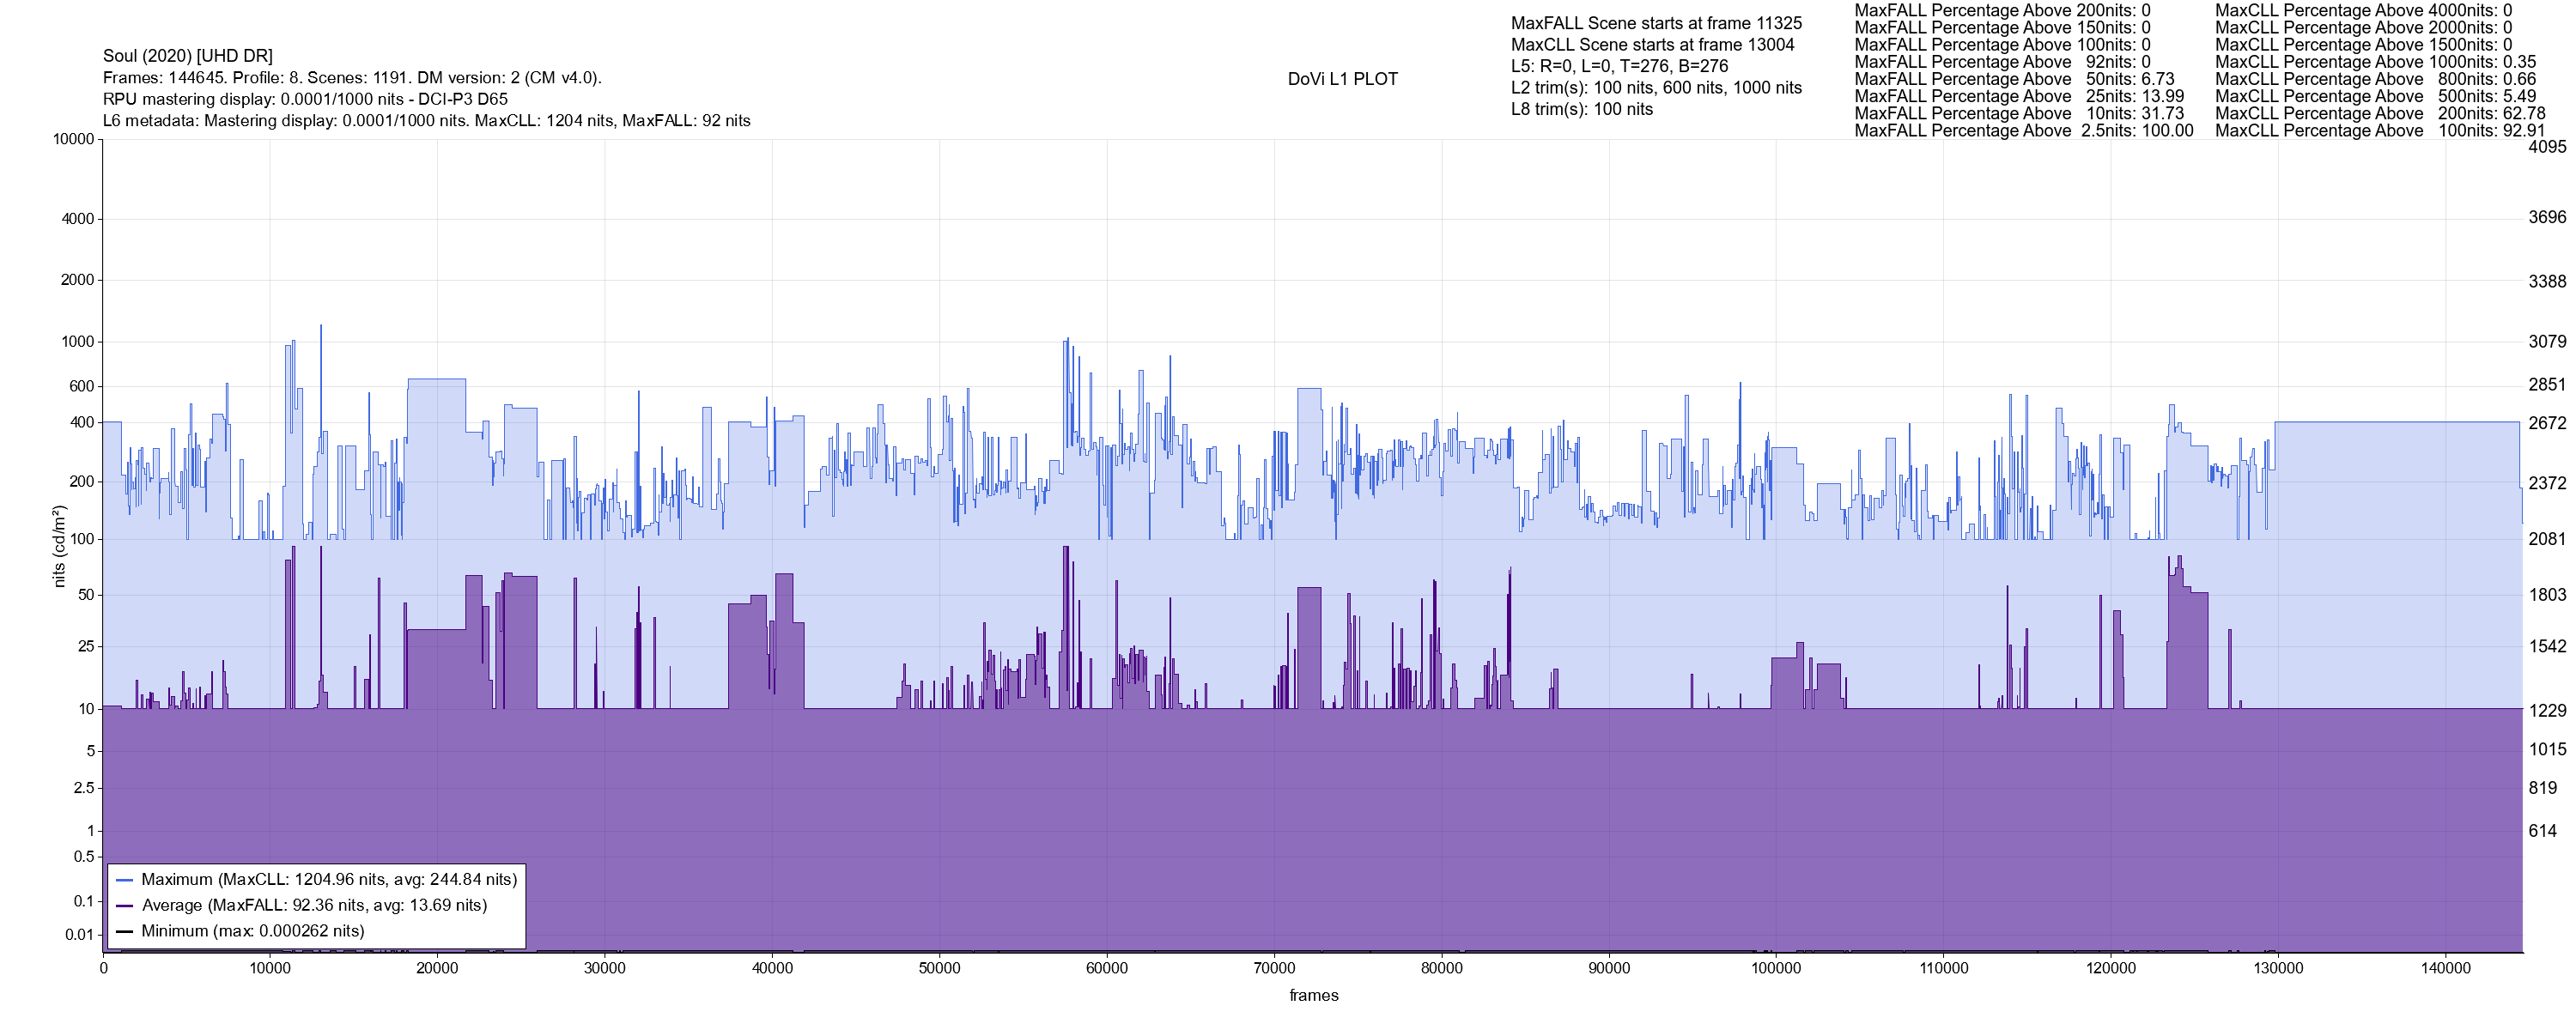Select the Average MaxFALL legend entry text
2576x1030 pixels.
click(x=314, y=906)
